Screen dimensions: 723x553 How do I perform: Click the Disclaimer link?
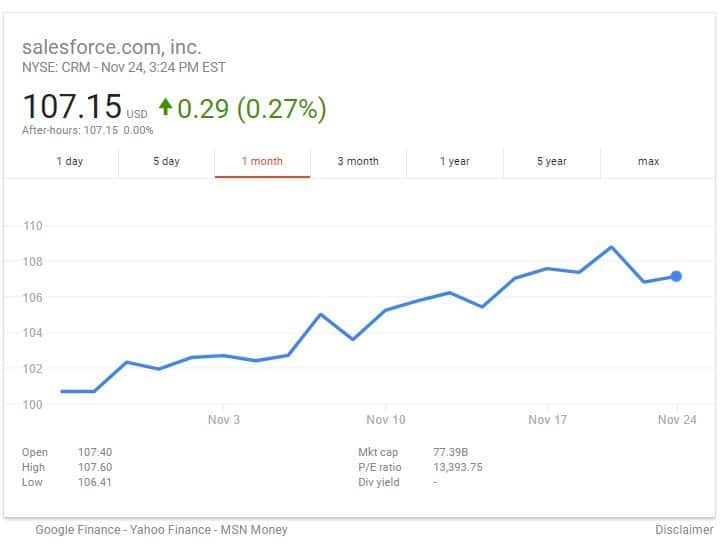click(683, 530)
